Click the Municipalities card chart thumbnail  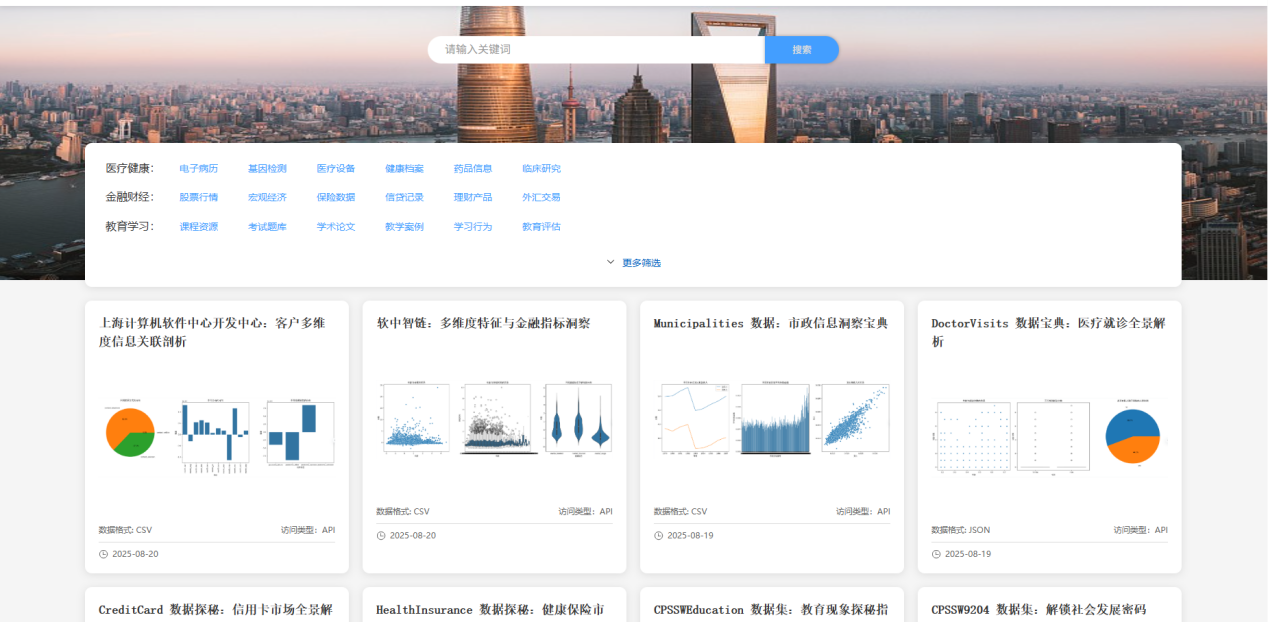[x=772, y=419]
